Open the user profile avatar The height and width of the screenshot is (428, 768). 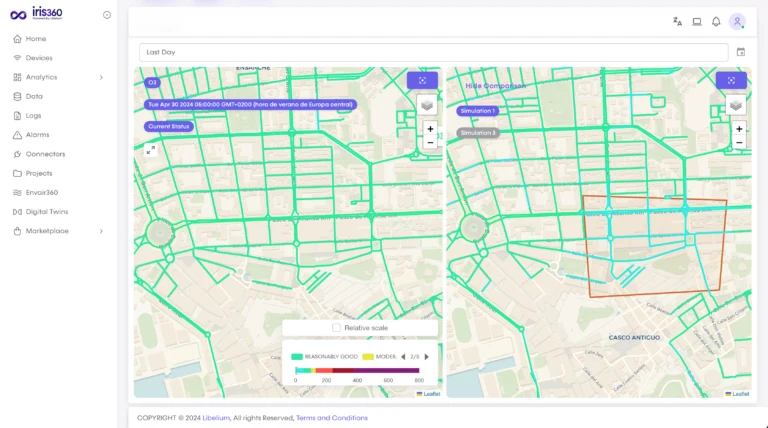(x=737, y=22)
